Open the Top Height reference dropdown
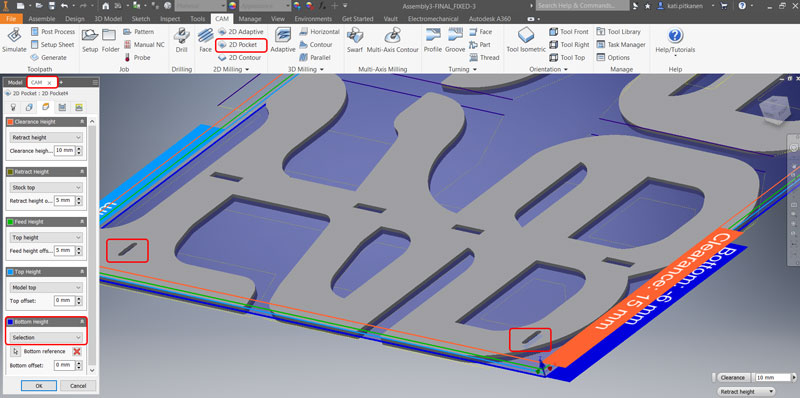 coord(46,287)
